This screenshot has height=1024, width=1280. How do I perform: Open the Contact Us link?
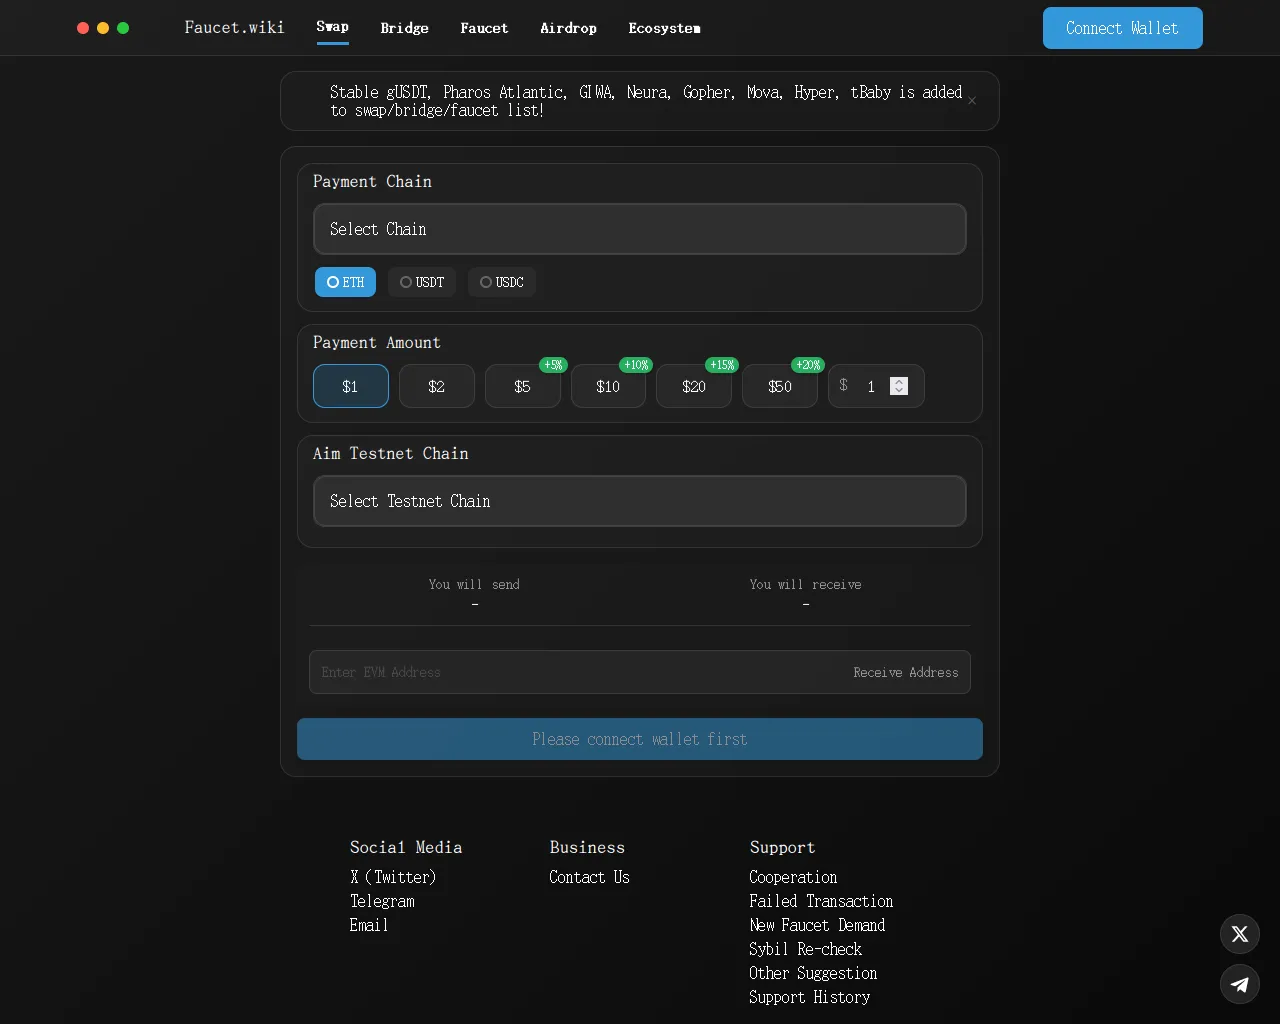click(589, 877)
